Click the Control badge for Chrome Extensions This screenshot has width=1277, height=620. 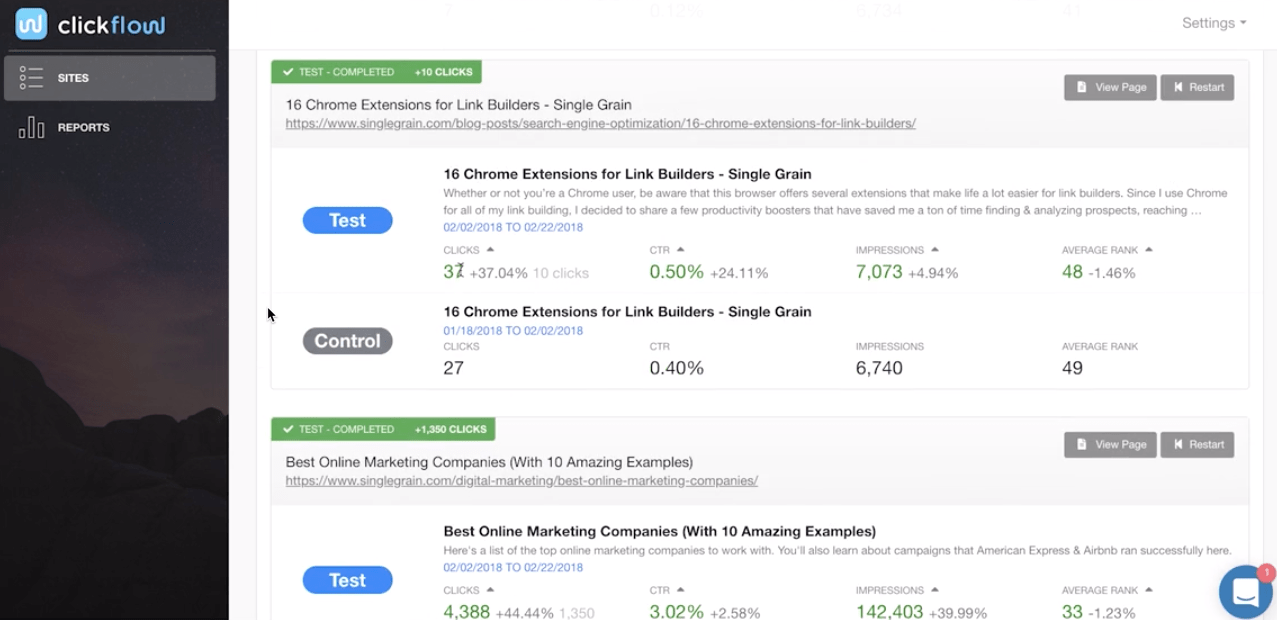coord(347,341)
